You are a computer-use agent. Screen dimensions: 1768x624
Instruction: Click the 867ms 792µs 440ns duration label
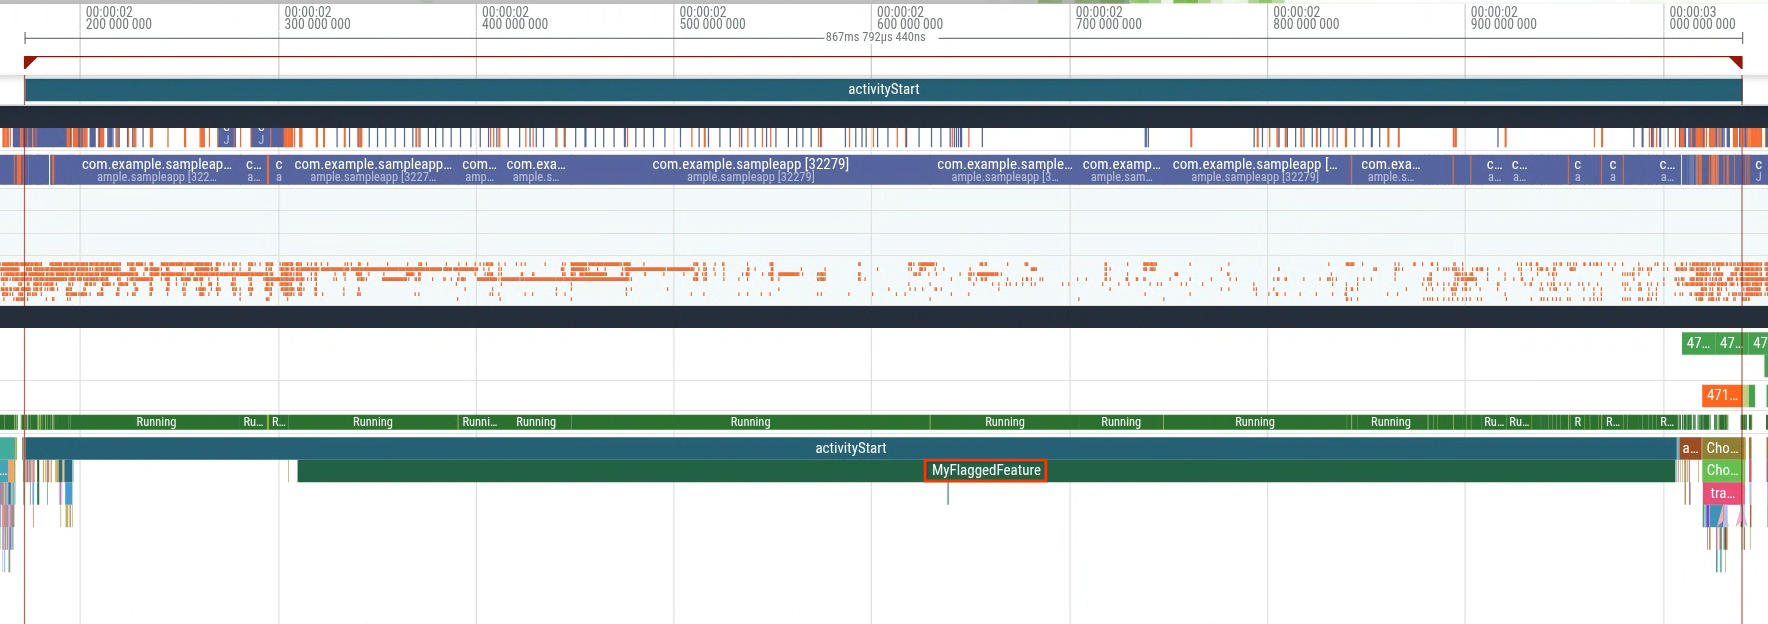(875, 37)
